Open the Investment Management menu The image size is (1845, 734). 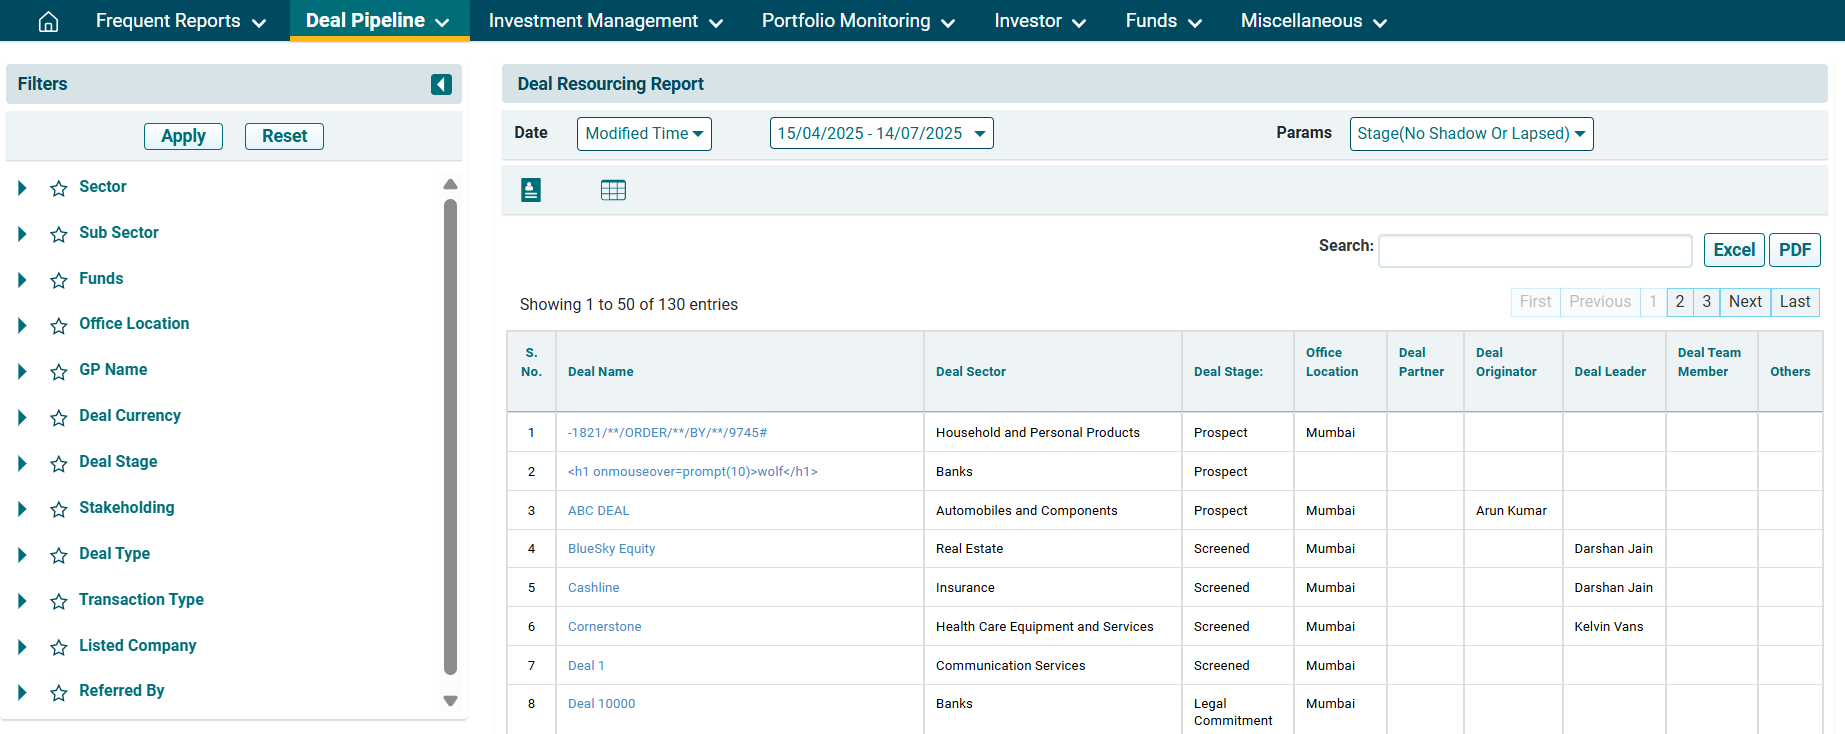[604, 21]
